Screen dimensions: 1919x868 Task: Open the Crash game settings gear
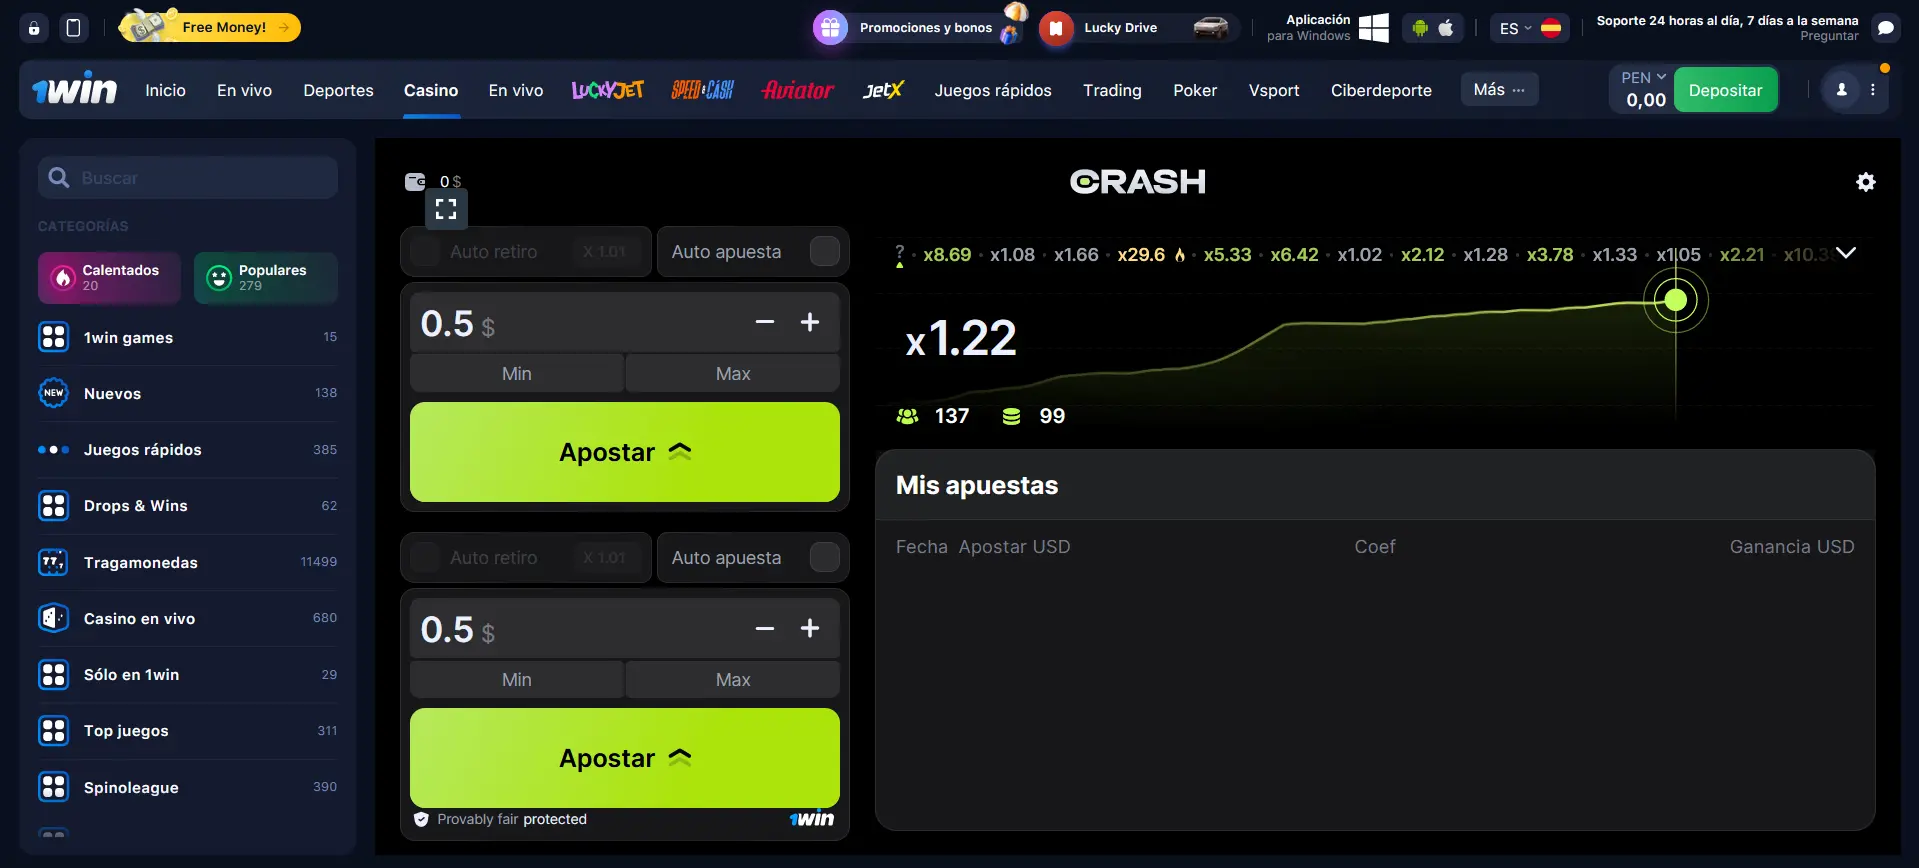tap(1865, 182)
